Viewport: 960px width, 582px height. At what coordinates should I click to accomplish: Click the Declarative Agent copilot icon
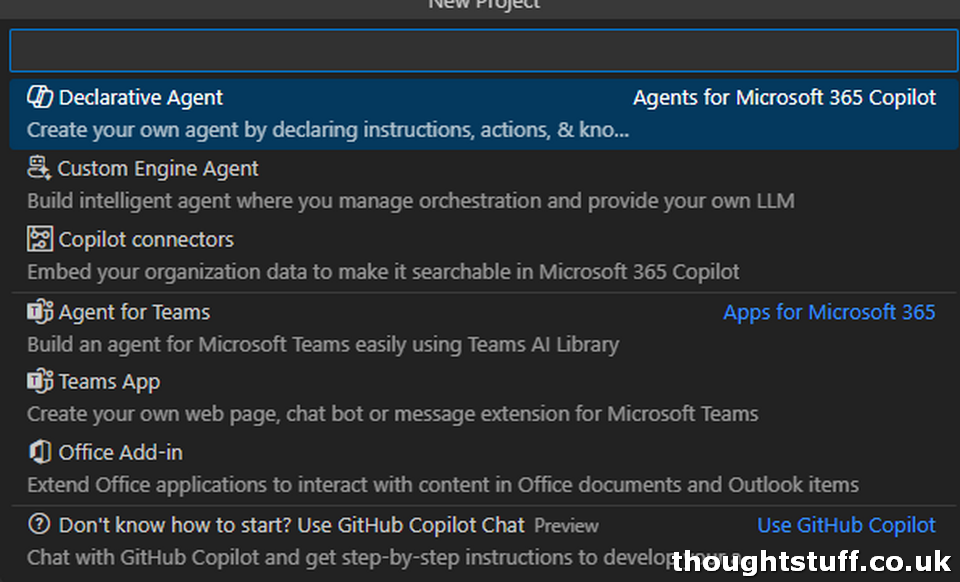tap(40, 97)
